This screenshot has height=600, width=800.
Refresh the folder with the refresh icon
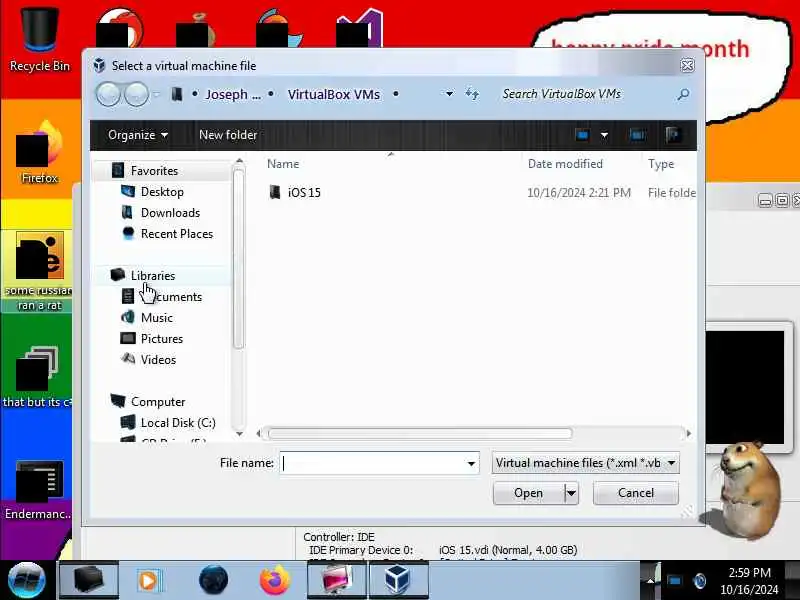pyautogui.click(x=472, y=94)
